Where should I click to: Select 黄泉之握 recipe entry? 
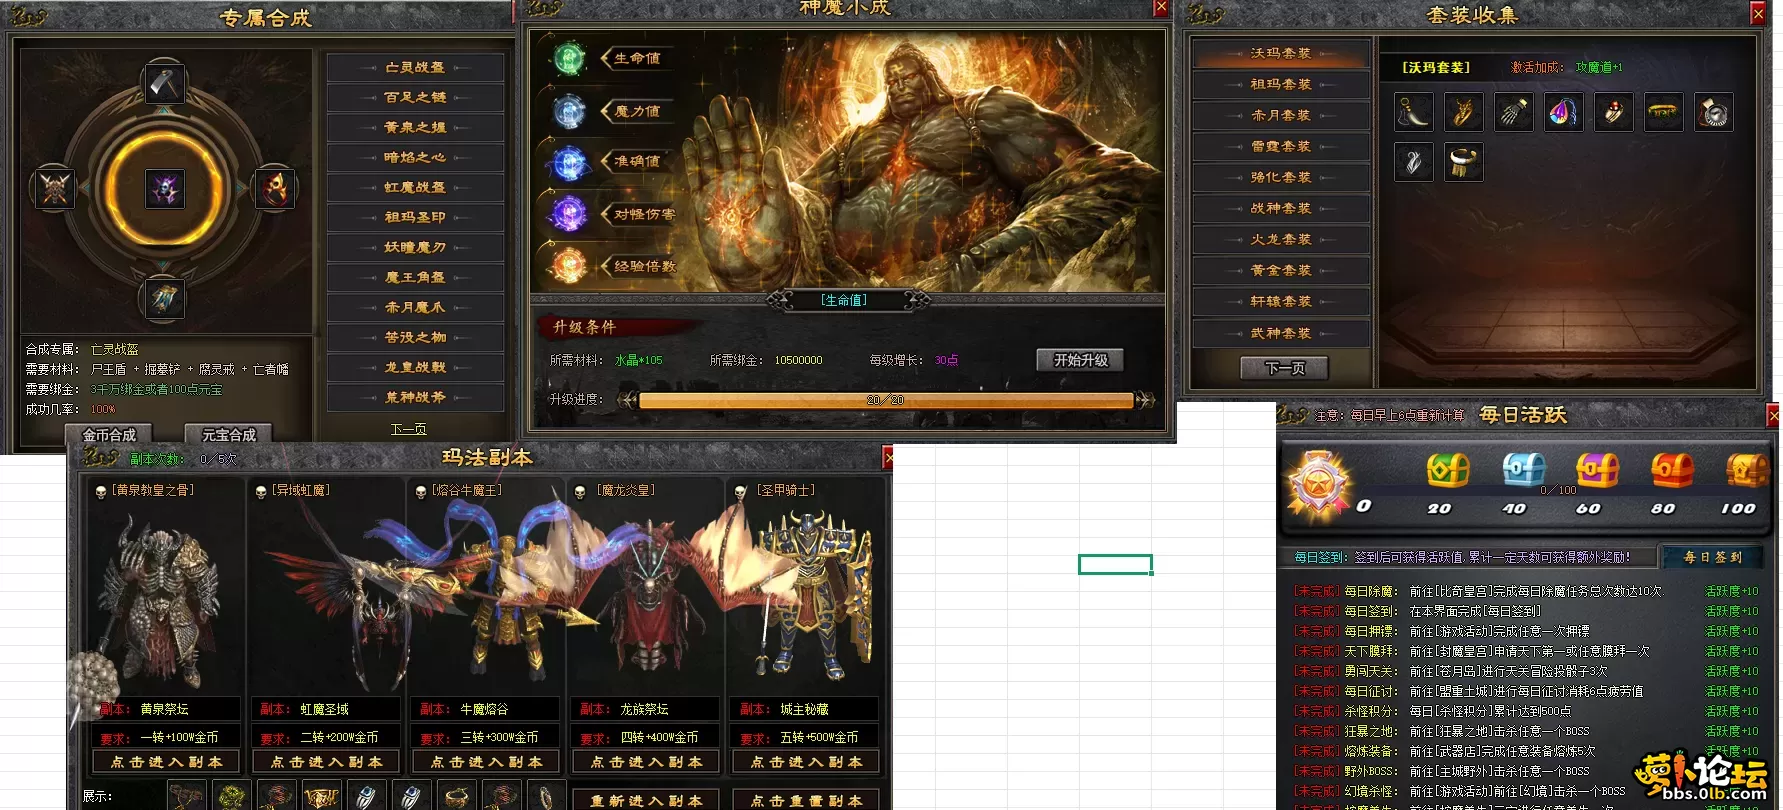tap(415, 128)
